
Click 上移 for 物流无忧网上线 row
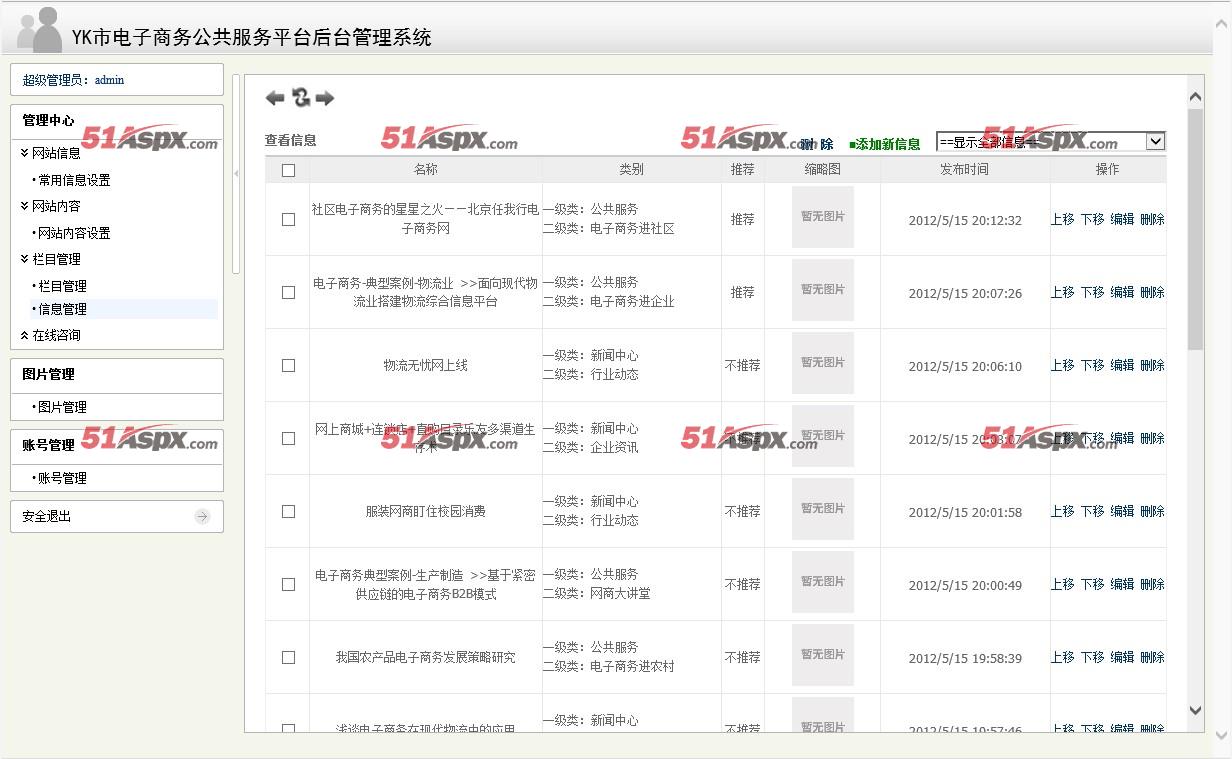(1062, 365)
